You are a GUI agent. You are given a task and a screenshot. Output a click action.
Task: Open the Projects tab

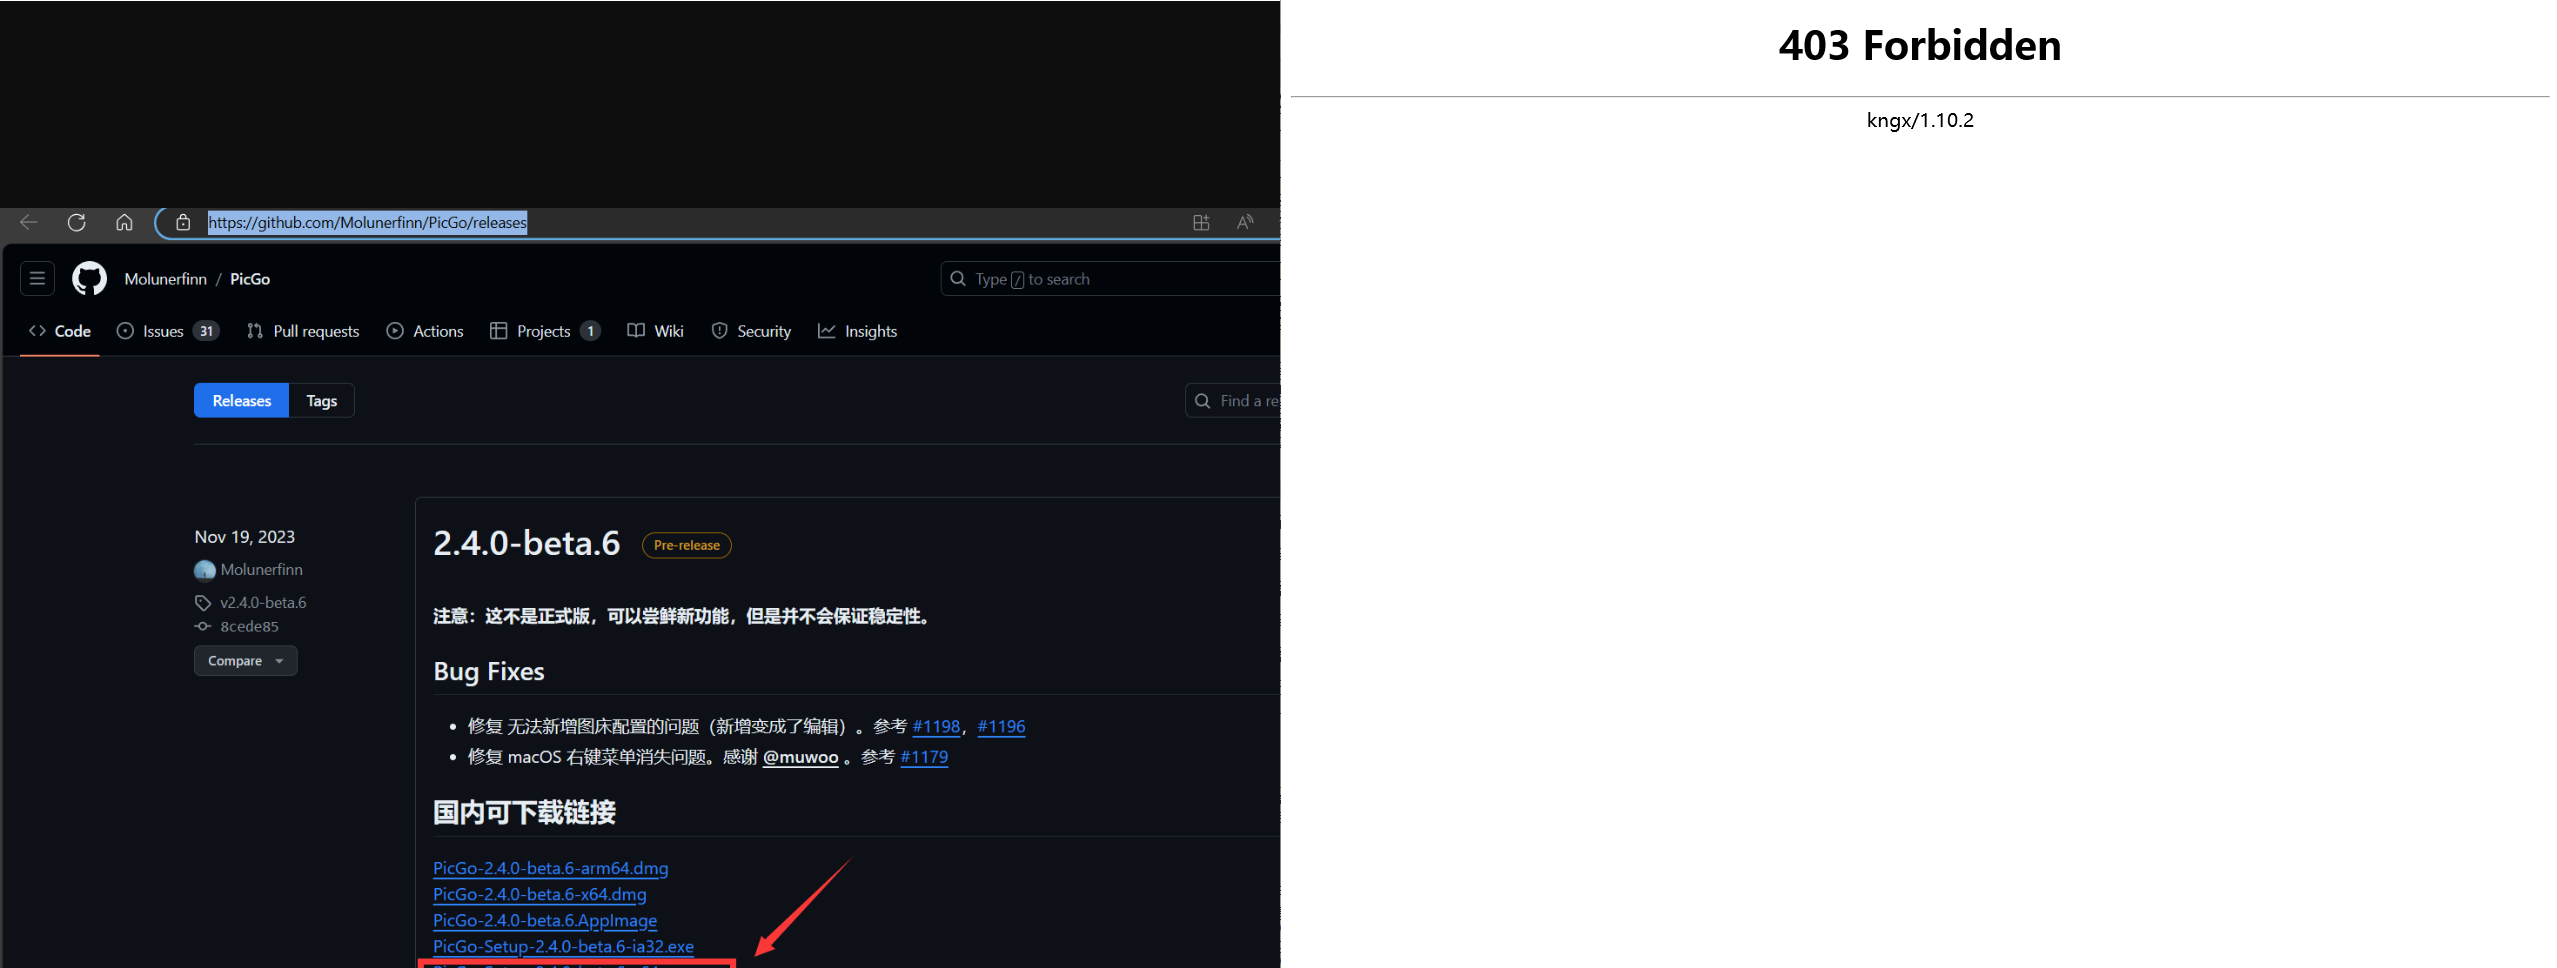(545, 331)
